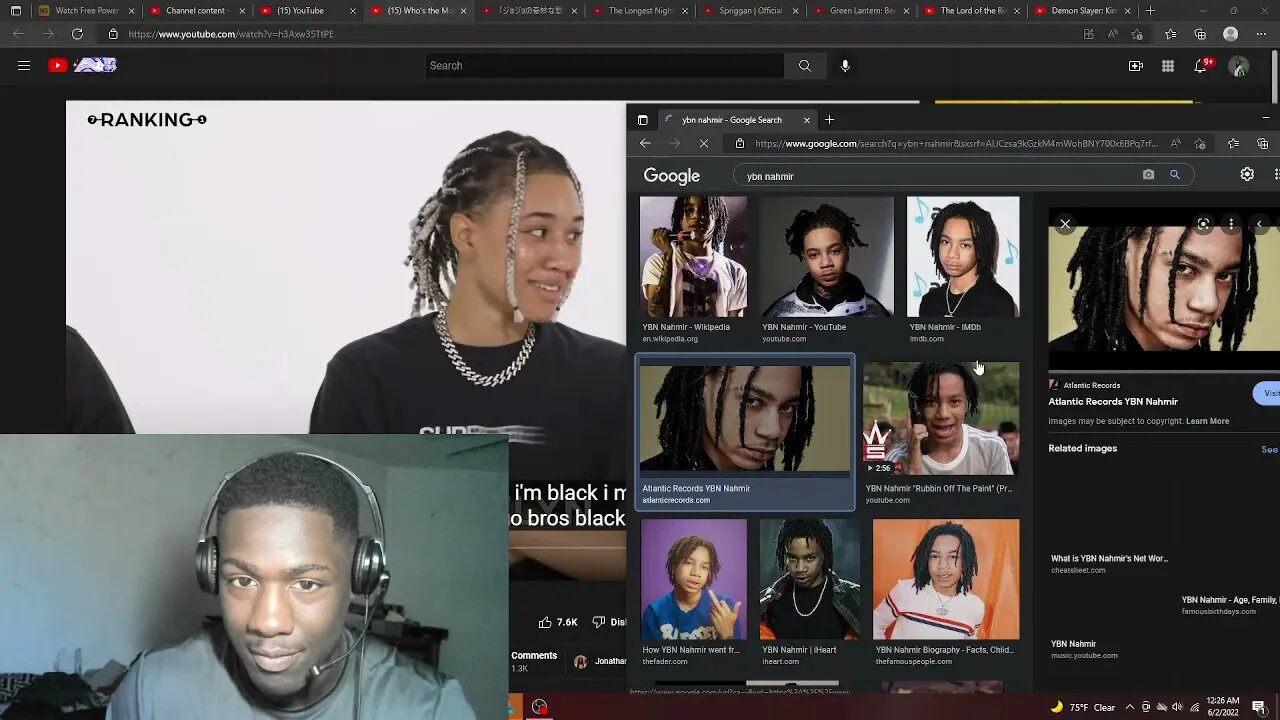Switch to The Longest Night tab
This screenshot has height=720, width=1280.
click(639, 11)
